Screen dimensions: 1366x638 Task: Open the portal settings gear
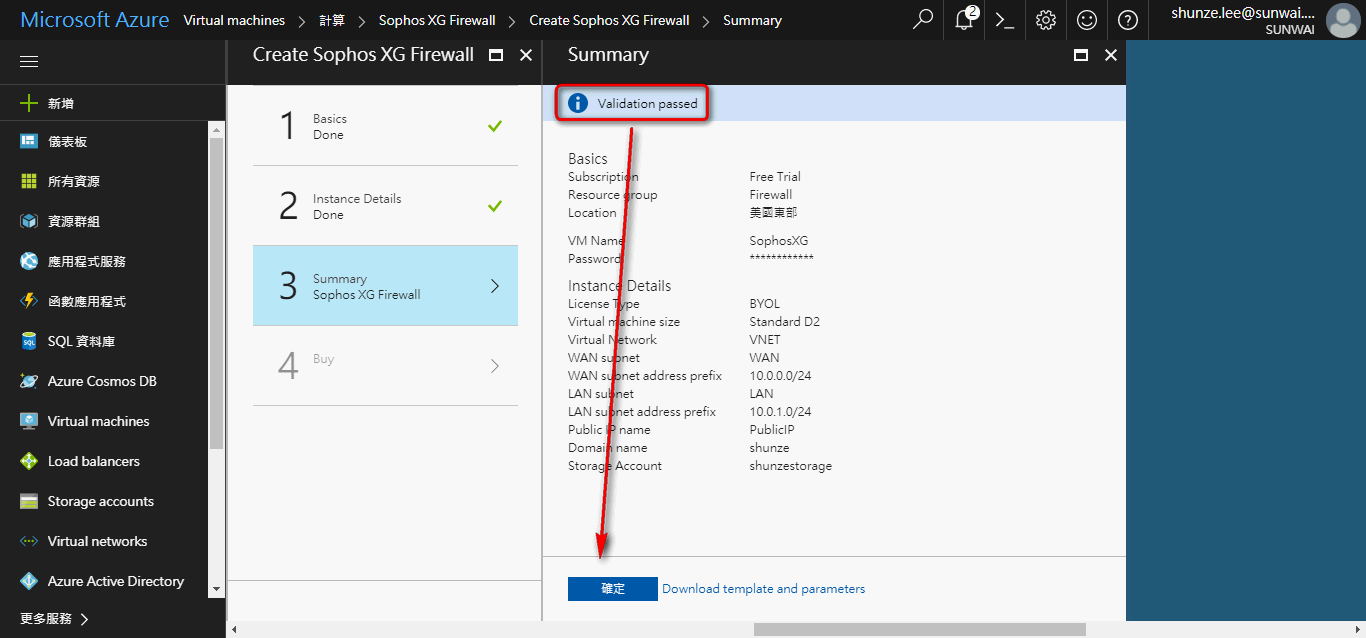1046,20
